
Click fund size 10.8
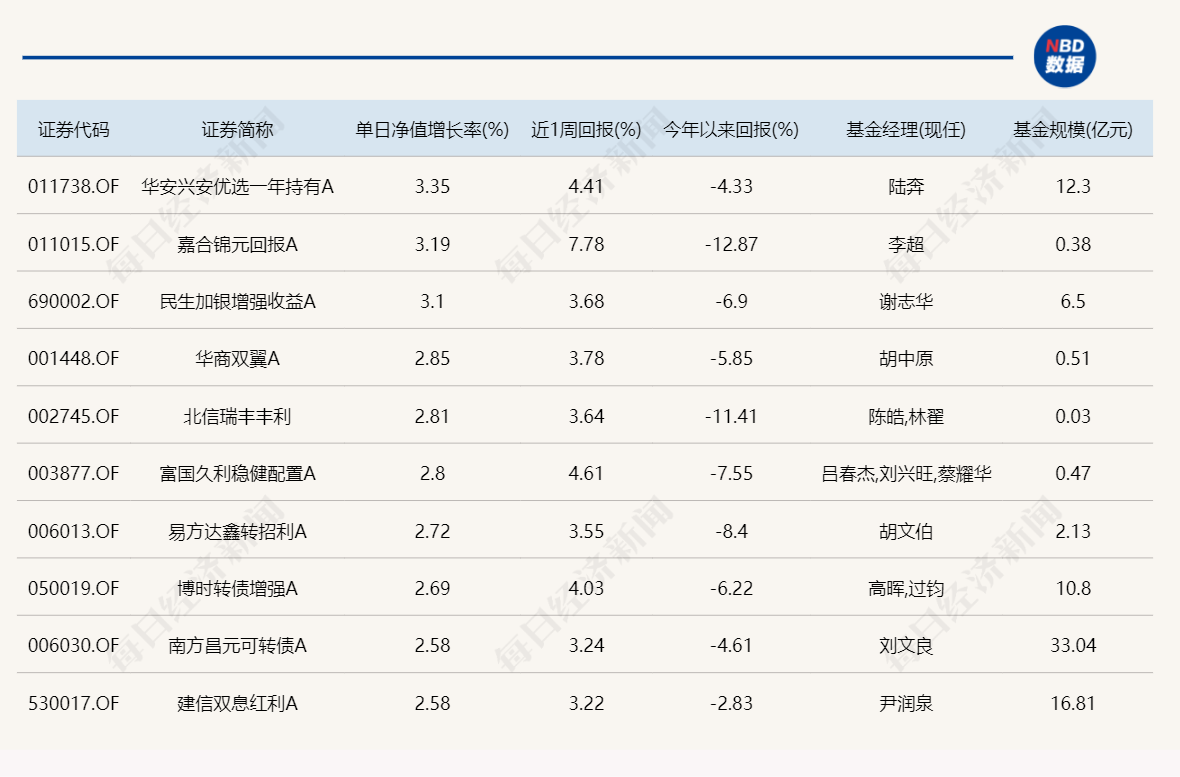[x=1072, y=589]
